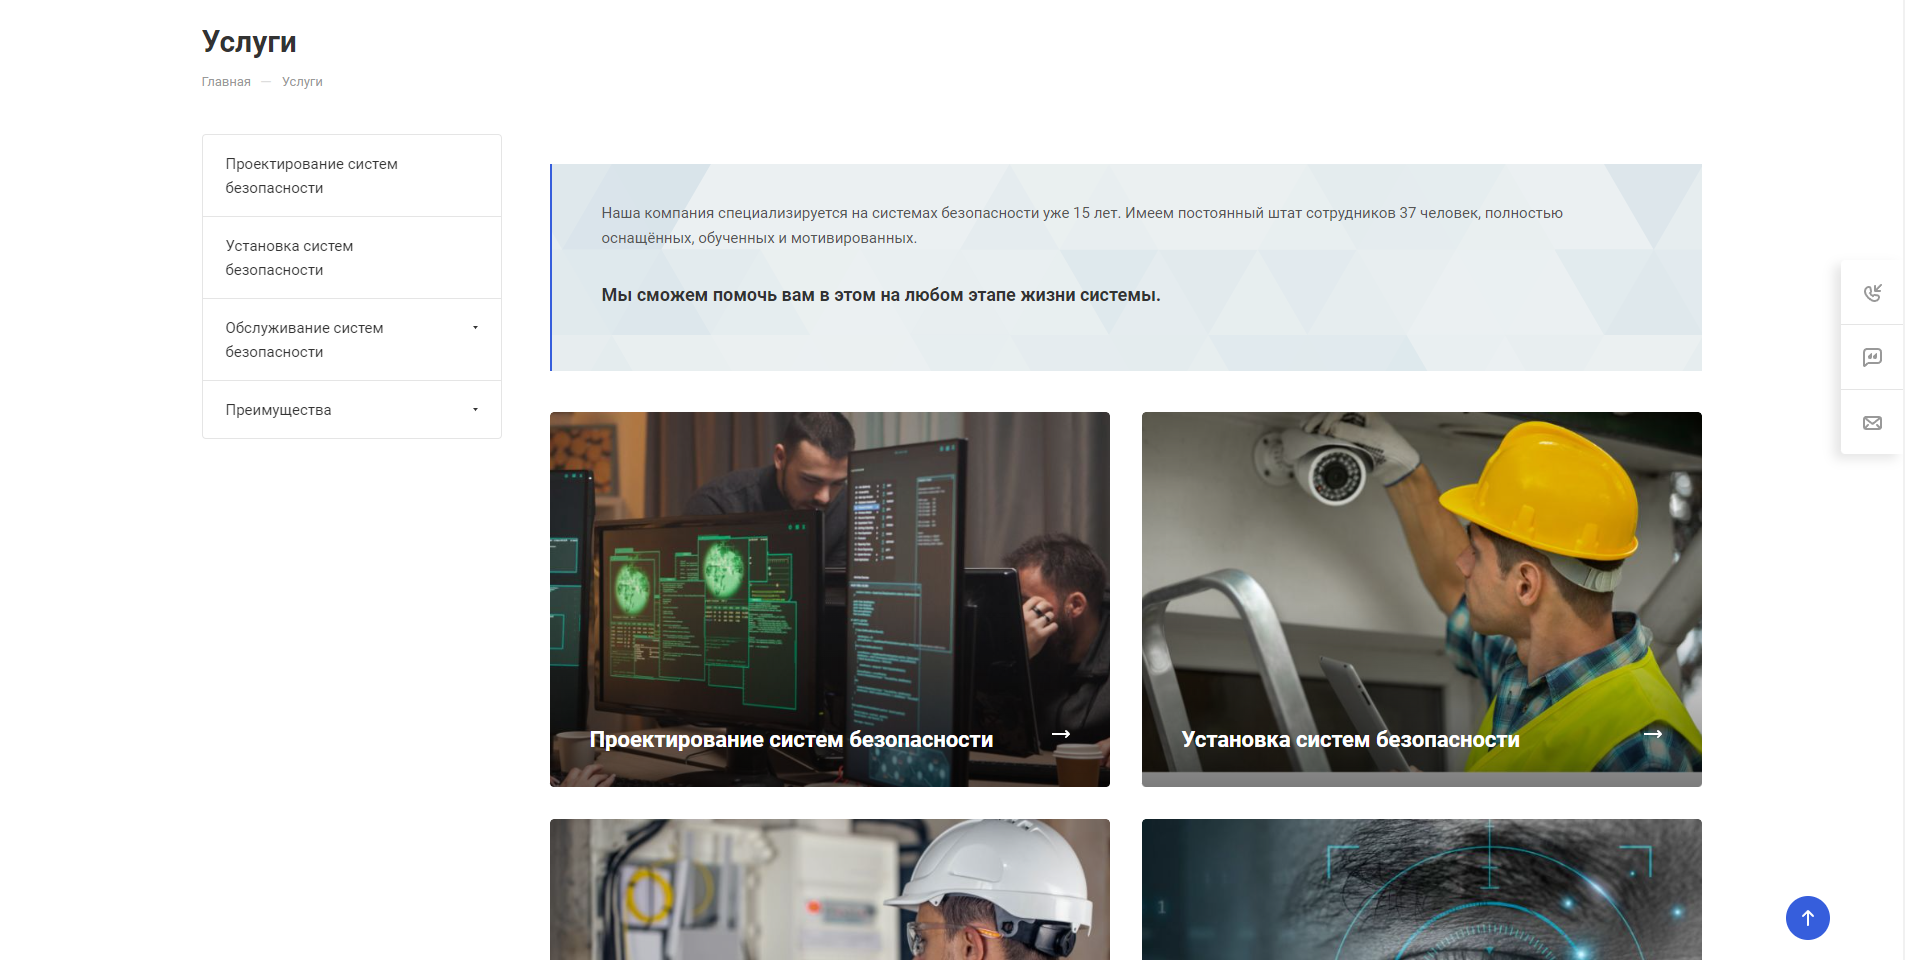Image resolution: width=1905 pixels, height=960 pixels.
Task: Expand the Преимущества submenu arrow
Action: tap(475, 409)
